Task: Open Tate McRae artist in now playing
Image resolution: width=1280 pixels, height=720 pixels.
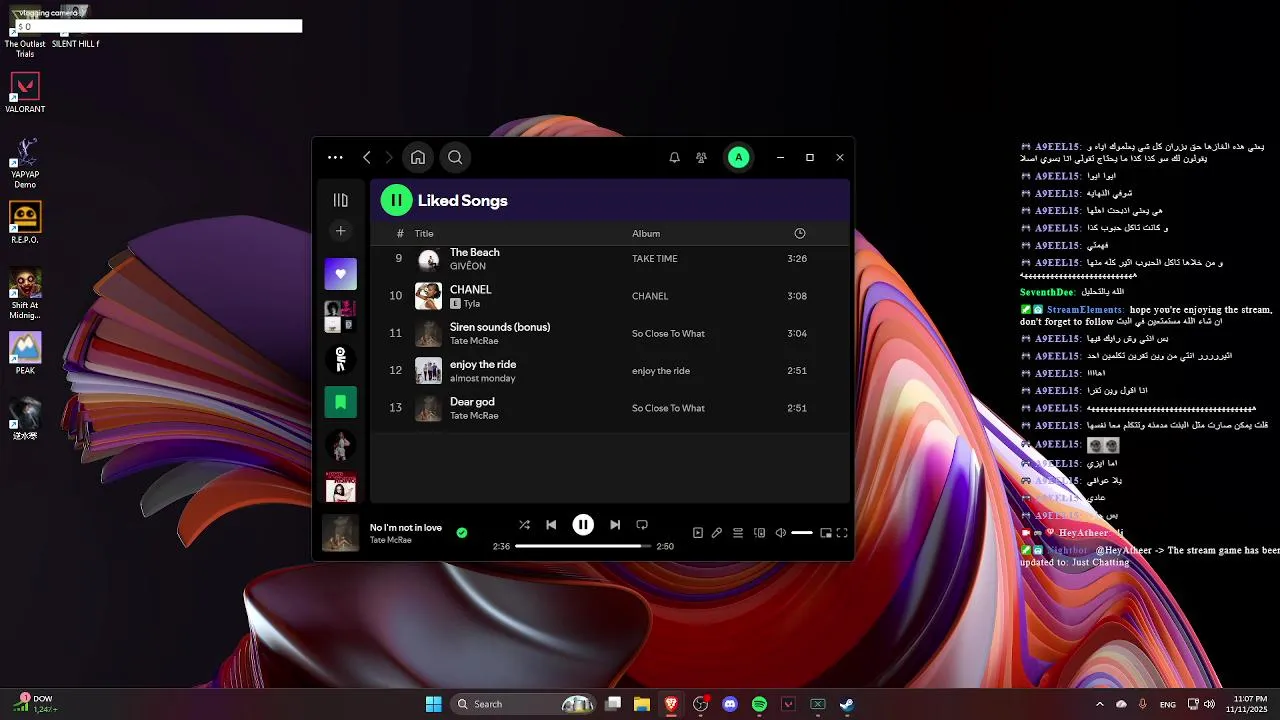Action: click(391, 540)
